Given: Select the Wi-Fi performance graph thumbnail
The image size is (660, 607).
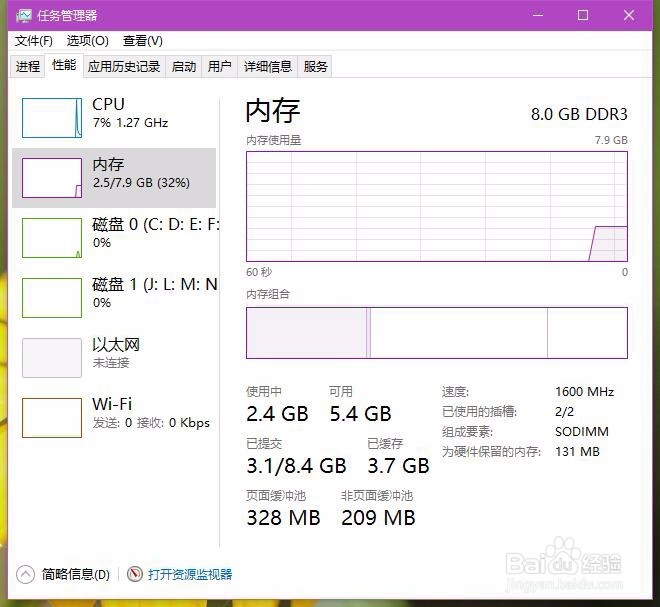Looking at the screenshot, I should 52,418.
